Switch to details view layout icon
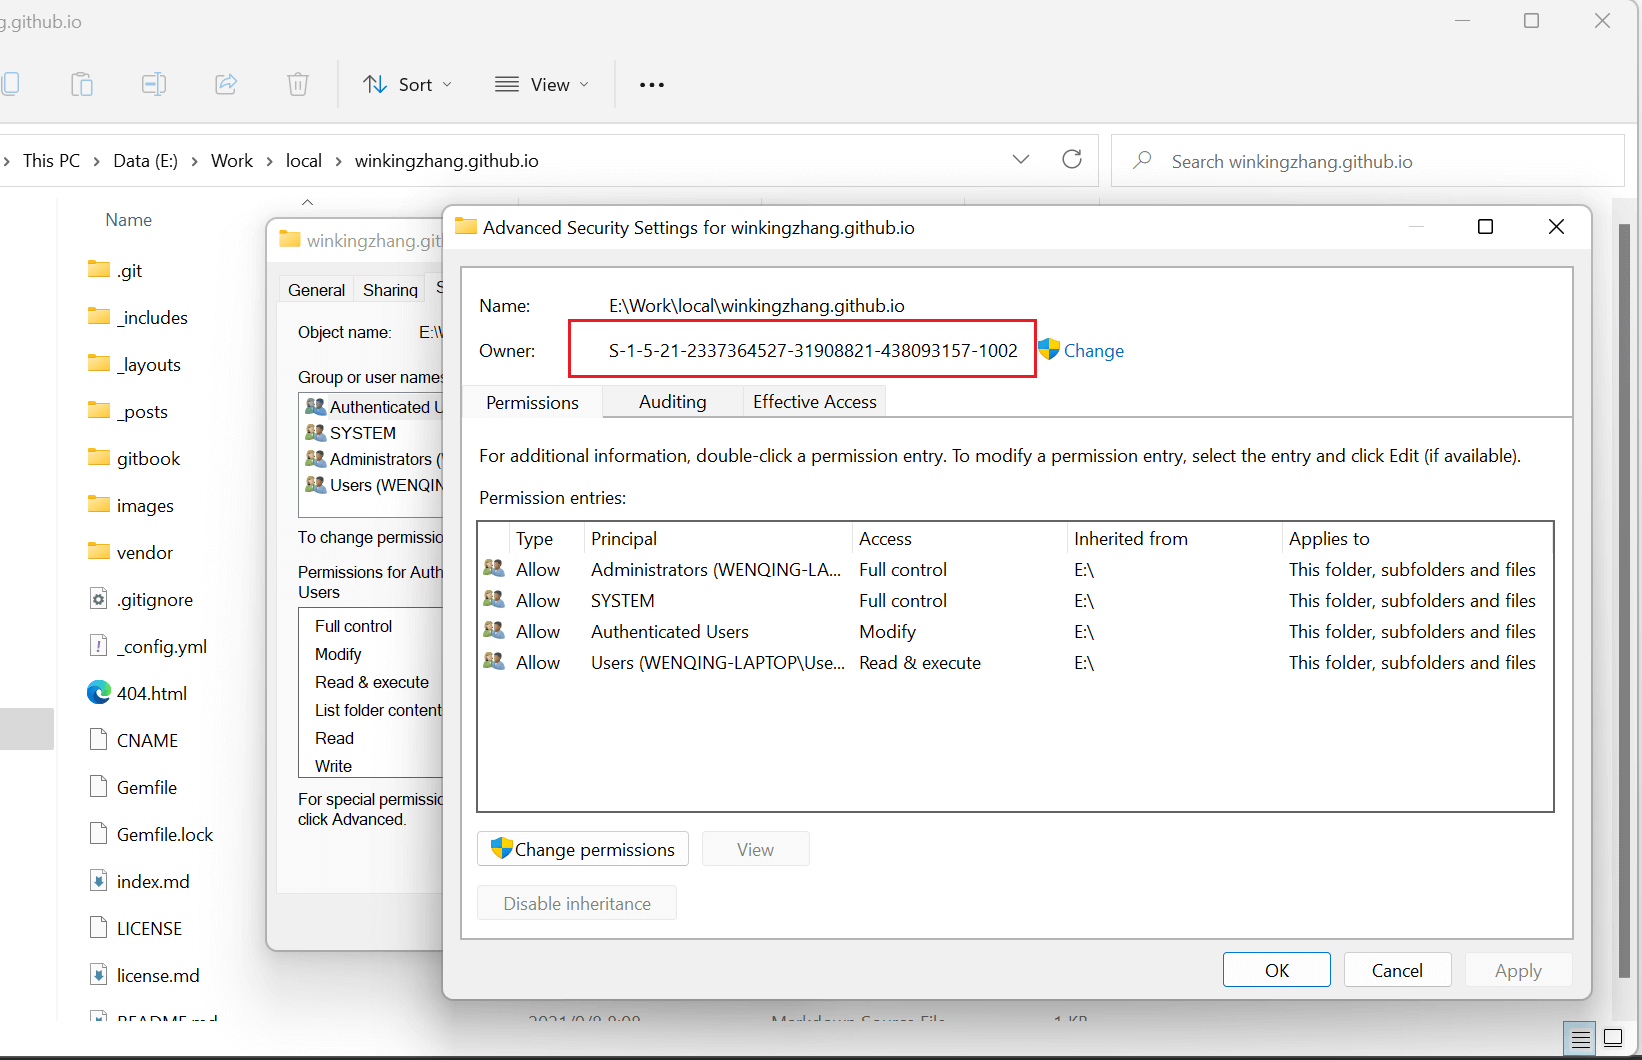This screenshot has height=1060, width=1642. (1581, 1039)
